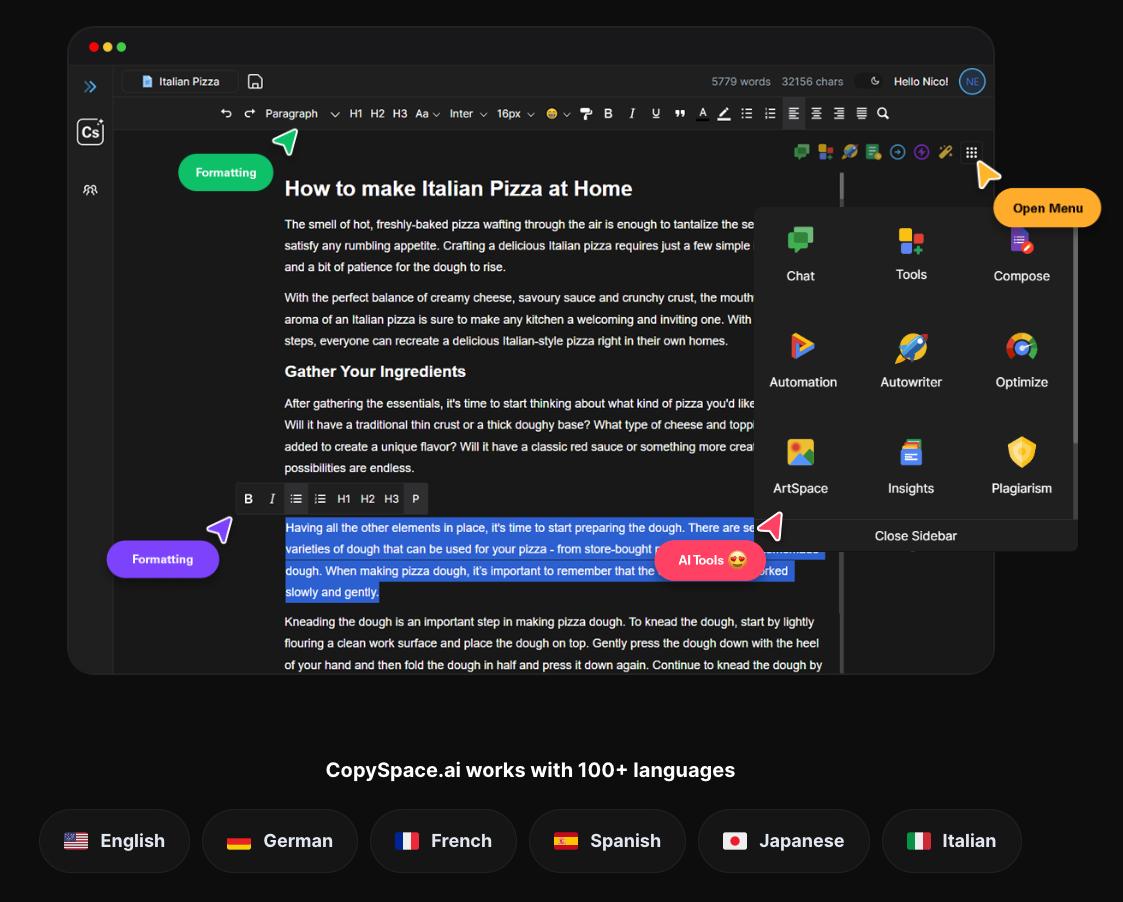Click the AI Tools pill button
Screen dimensions: 1123x902
click(710, 560)
